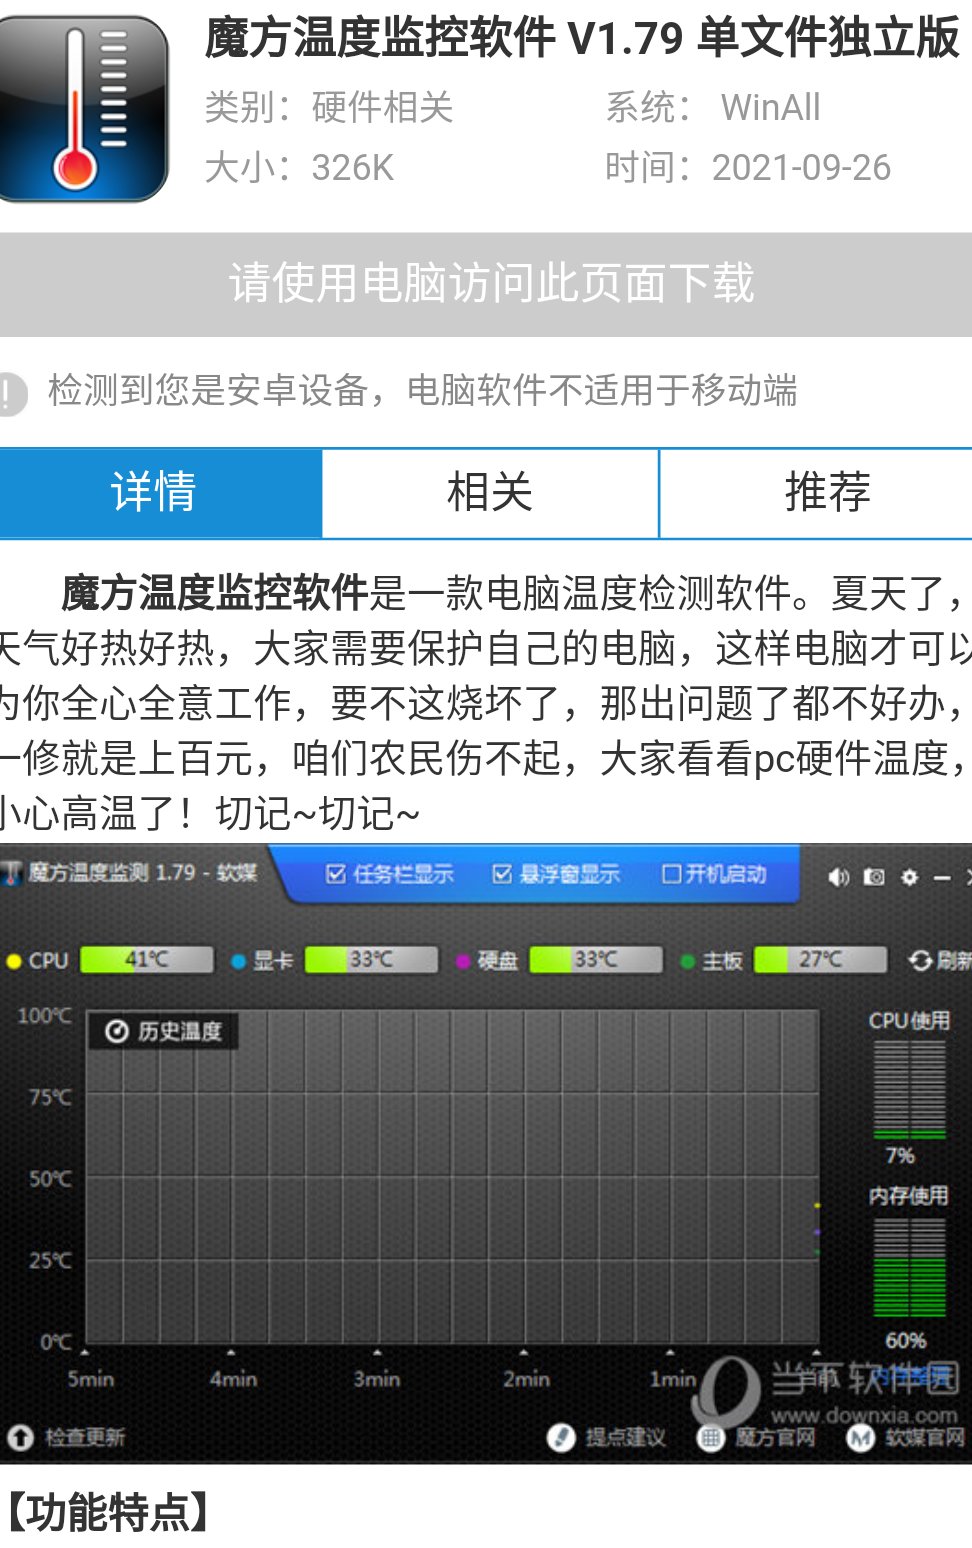Viewport: 972px width, 1548px height.
Task: Click the 3min time axis label
Action: pos(377,1379)
